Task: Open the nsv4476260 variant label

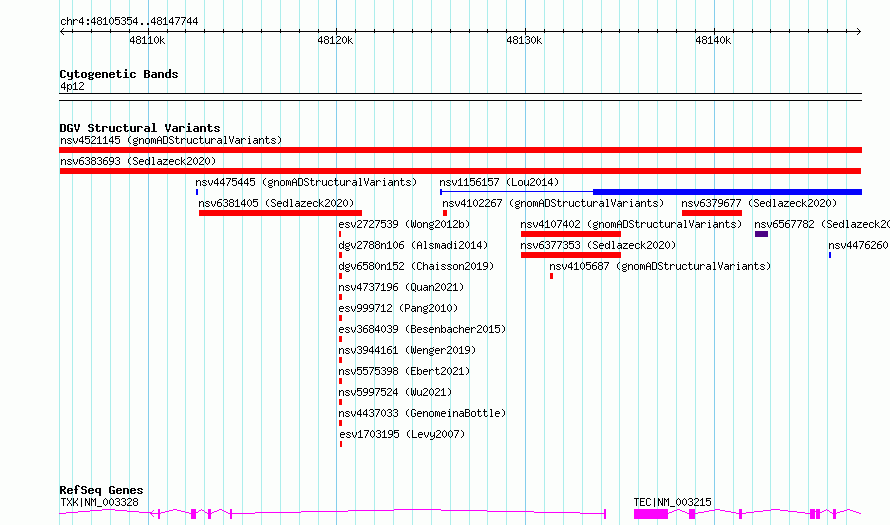Action: pyautogui.click(x=859, y=245)
